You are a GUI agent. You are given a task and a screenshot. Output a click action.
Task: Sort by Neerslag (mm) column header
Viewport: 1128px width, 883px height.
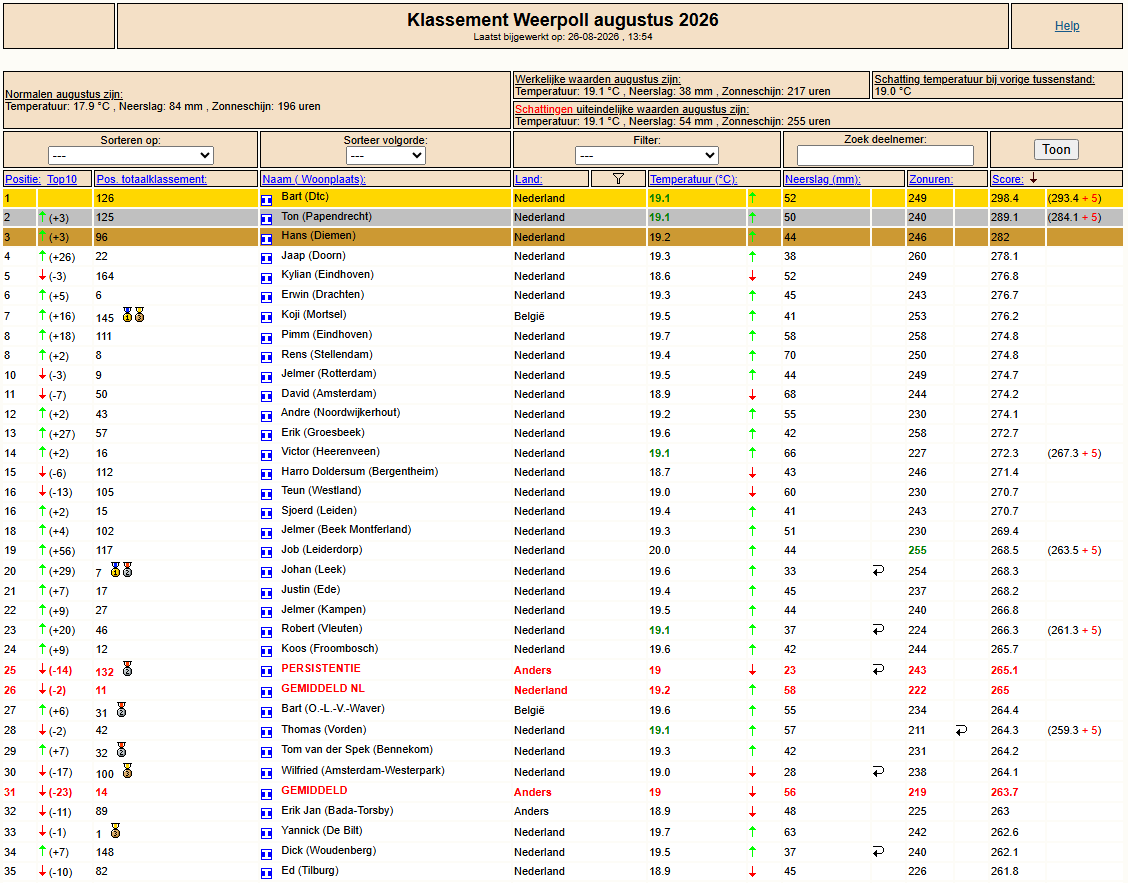click(822, 179)
